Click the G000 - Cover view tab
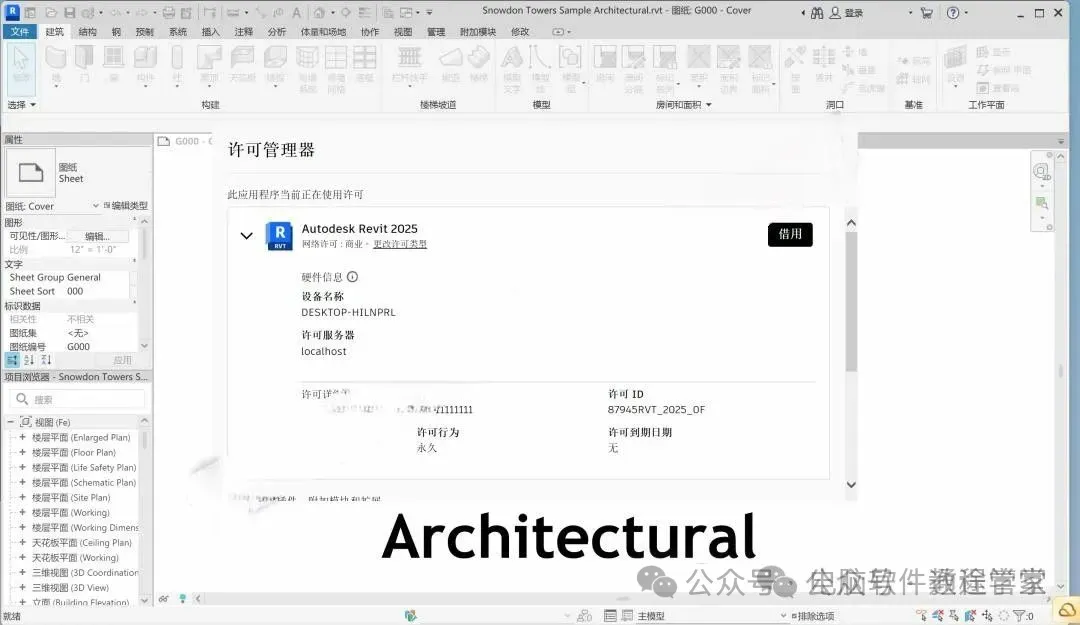The image size is (1080, 625). [185, 141]
